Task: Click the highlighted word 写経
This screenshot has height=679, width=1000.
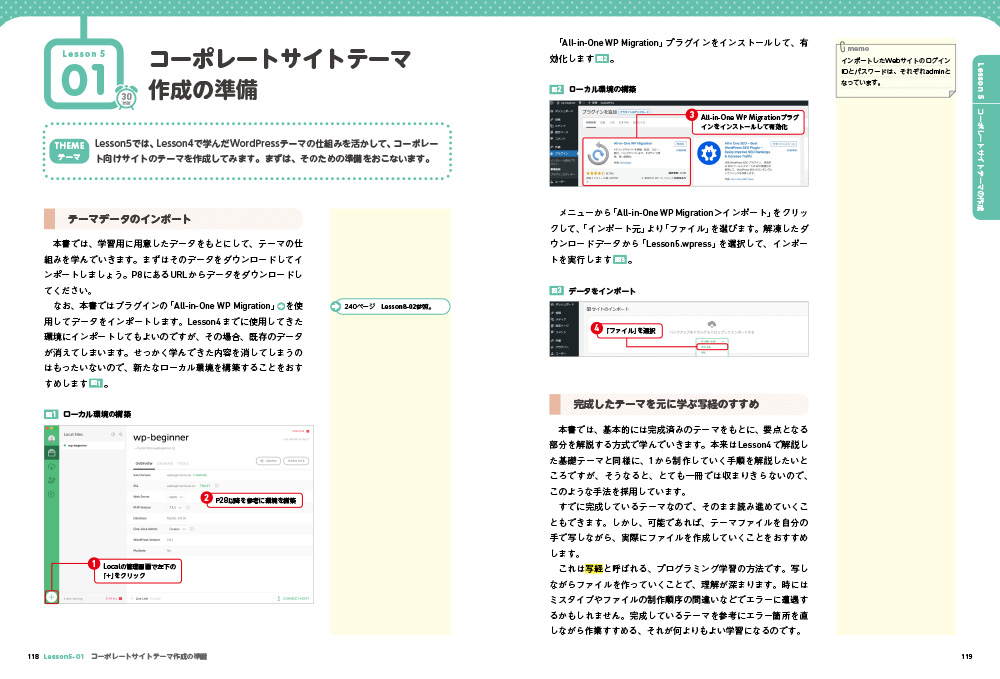Action: coord(594,569)
